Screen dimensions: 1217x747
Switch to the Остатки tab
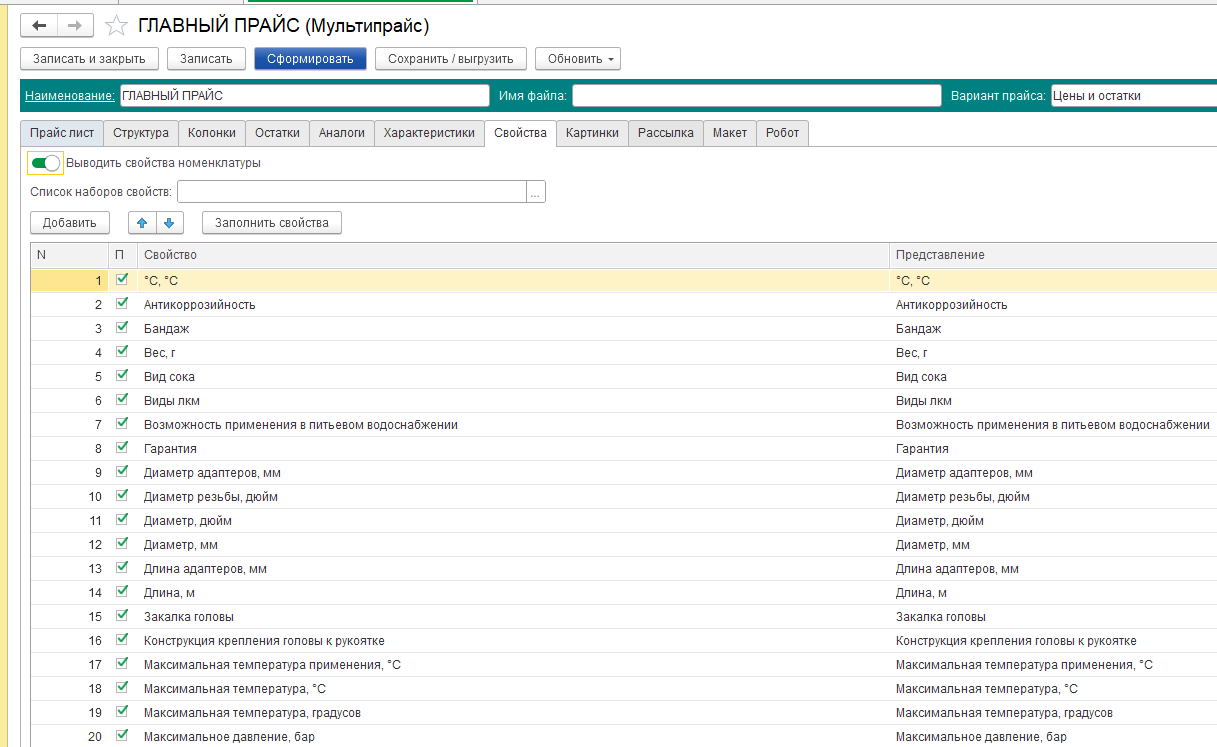[277, 133]
